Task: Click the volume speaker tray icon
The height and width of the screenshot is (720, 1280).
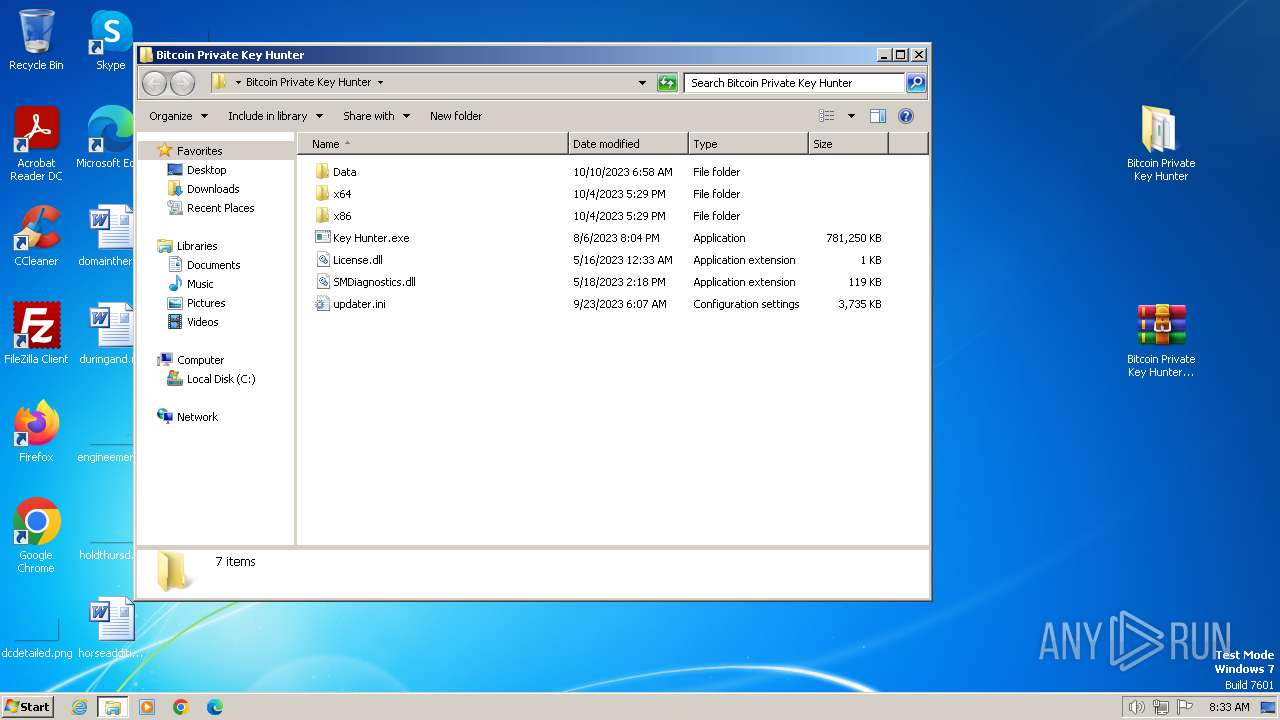Action: (1136, 707)
